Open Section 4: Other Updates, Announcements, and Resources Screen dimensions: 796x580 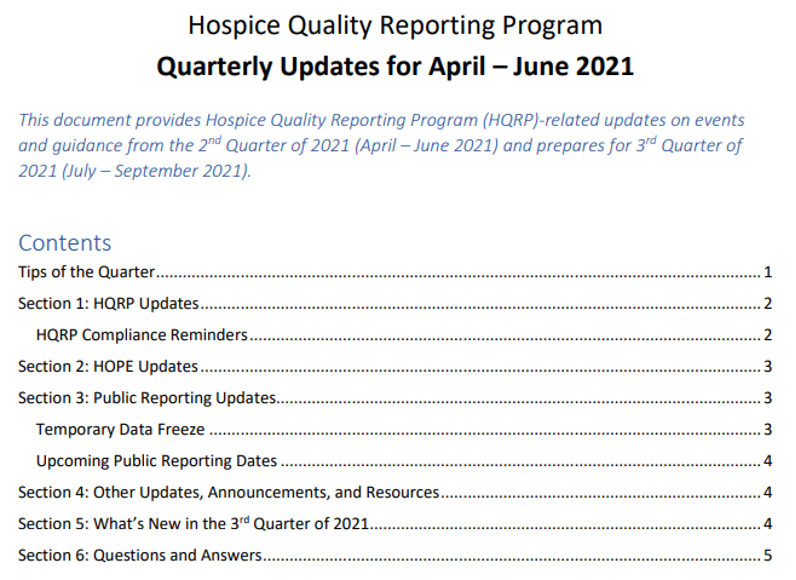229,492
